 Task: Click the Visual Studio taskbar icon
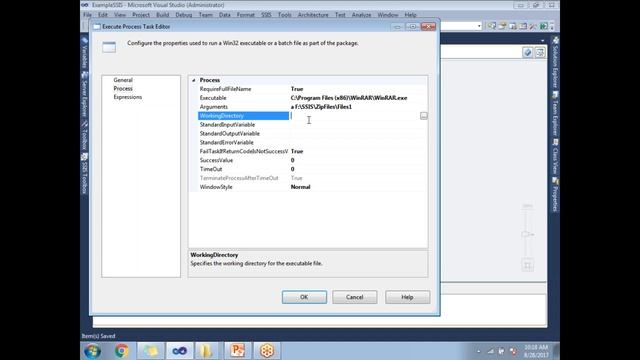point(179,351)
